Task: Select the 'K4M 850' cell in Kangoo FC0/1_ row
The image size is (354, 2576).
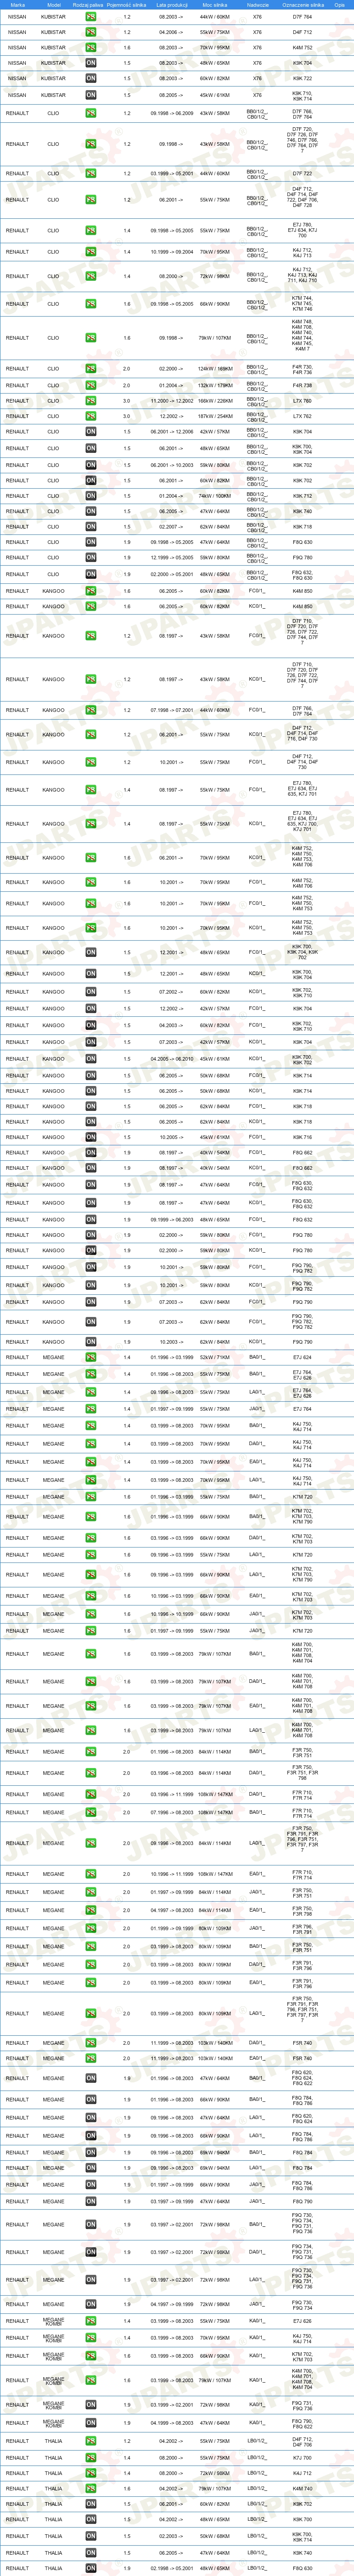Action: (302, 591)
